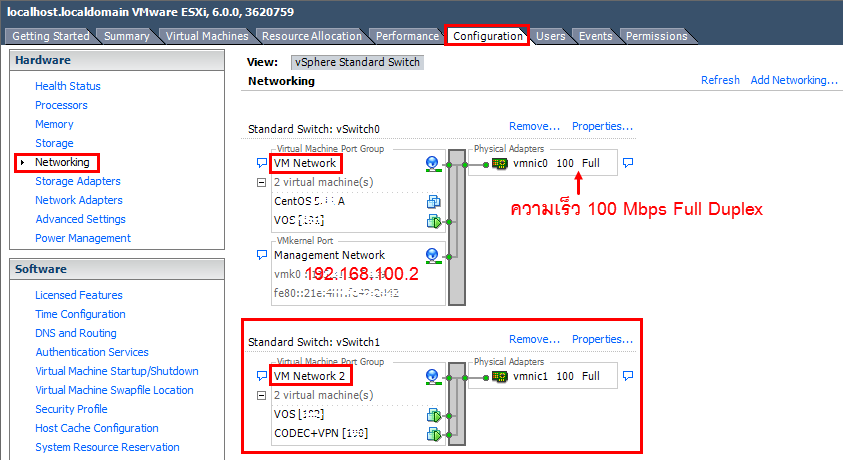Open the Performance tab
Image resolution: width=843 pixels, height=460 pixels.
click(407, 36)
